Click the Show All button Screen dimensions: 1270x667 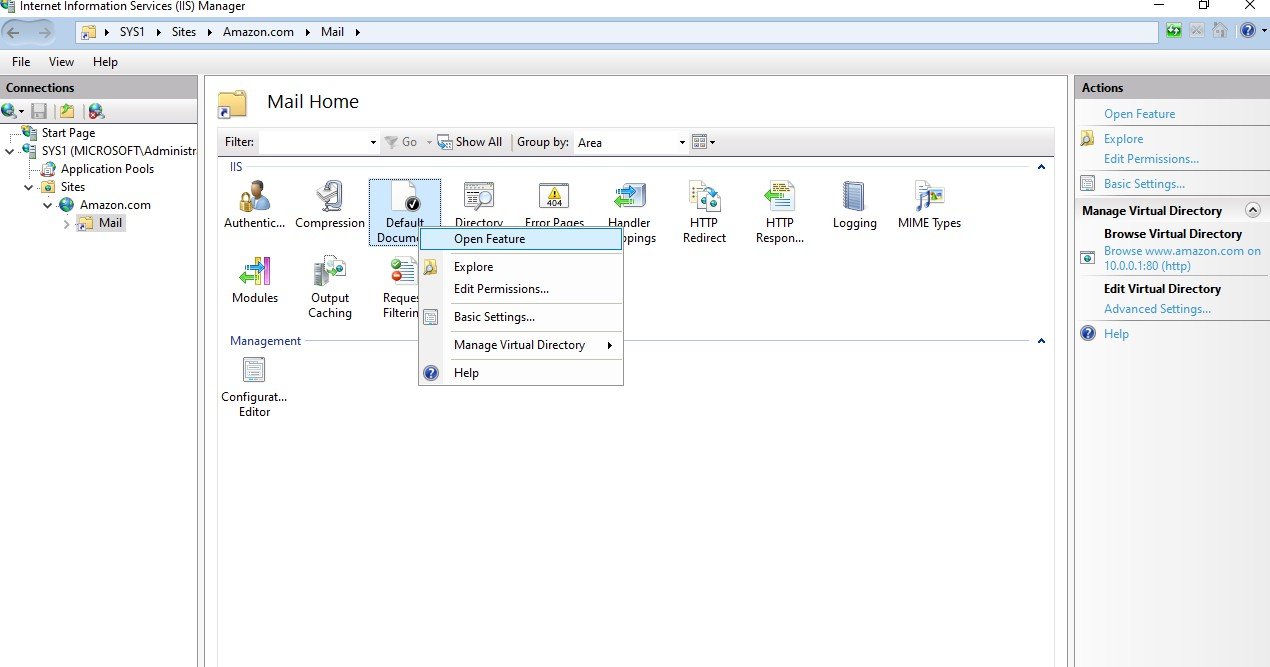tap(470, 142)
